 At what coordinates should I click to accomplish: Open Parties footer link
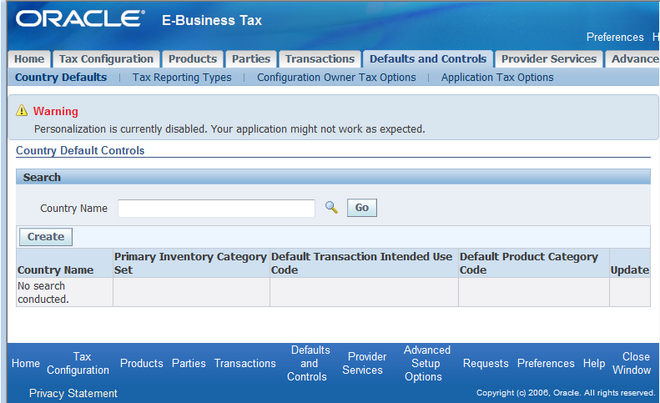click(189, 363)
